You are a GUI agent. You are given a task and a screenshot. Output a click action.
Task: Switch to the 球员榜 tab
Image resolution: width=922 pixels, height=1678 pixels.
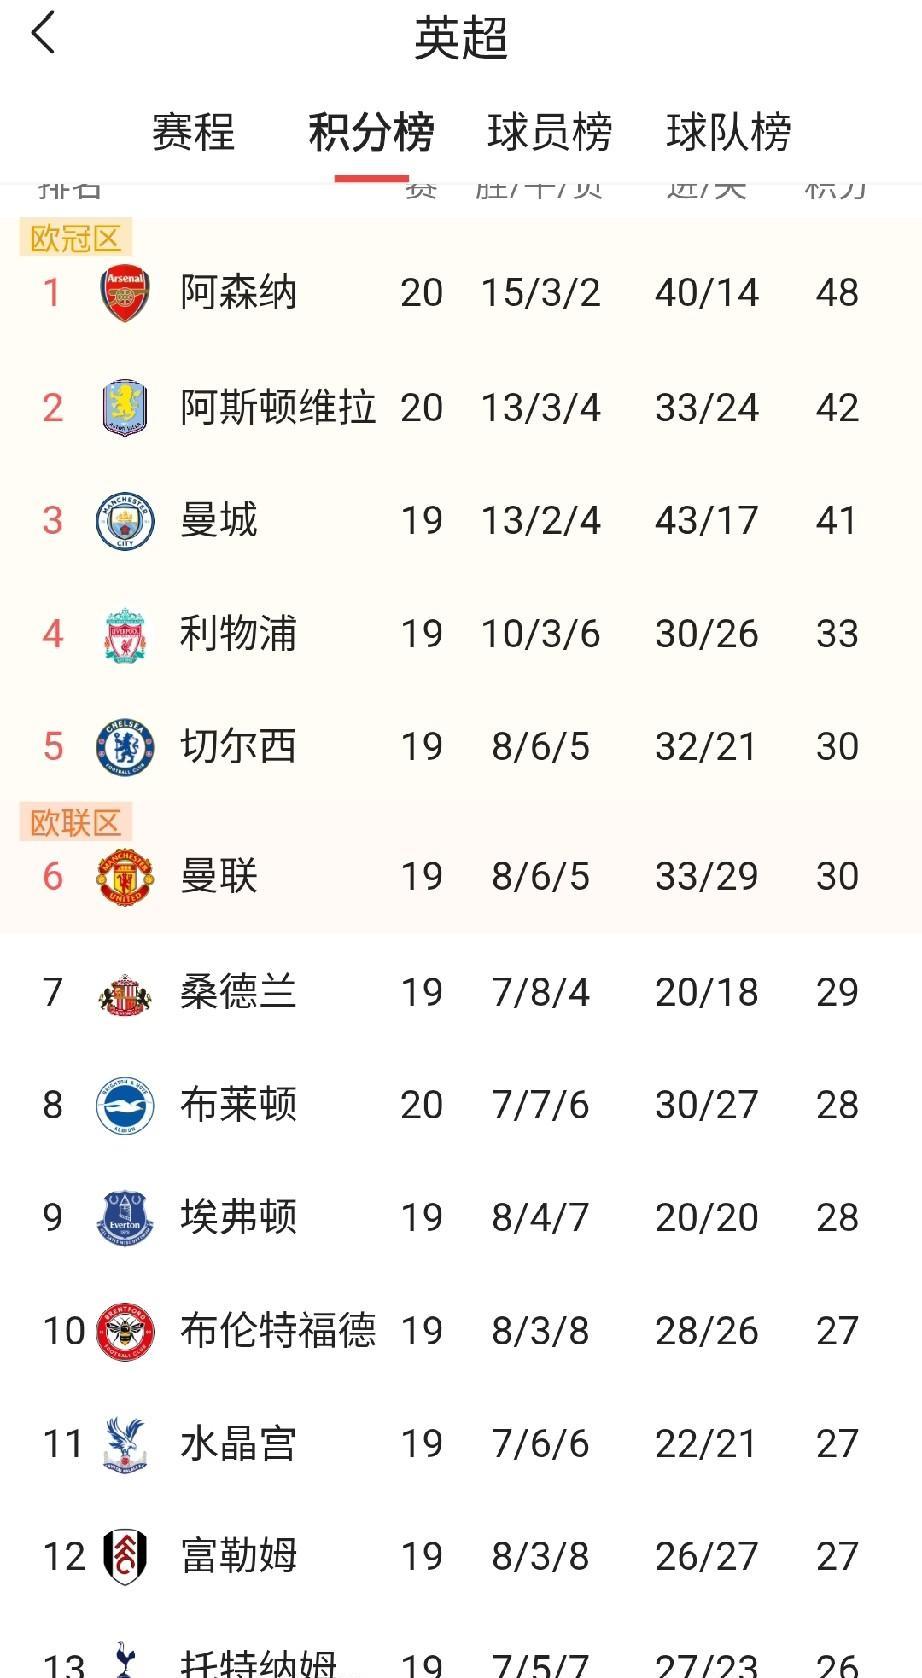tap(549, 133)
